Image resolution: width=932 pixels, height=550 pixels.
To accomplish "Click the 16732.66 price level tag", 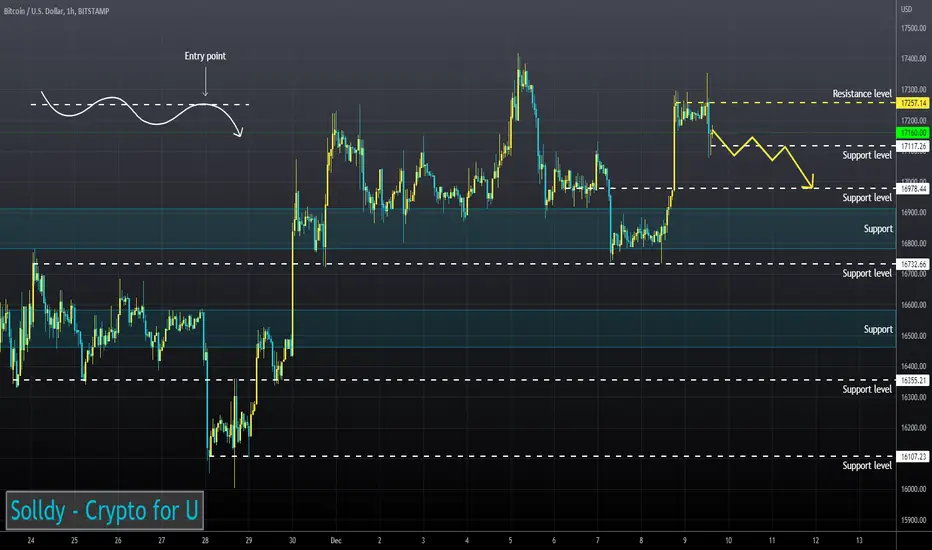I will coord(913,264).
